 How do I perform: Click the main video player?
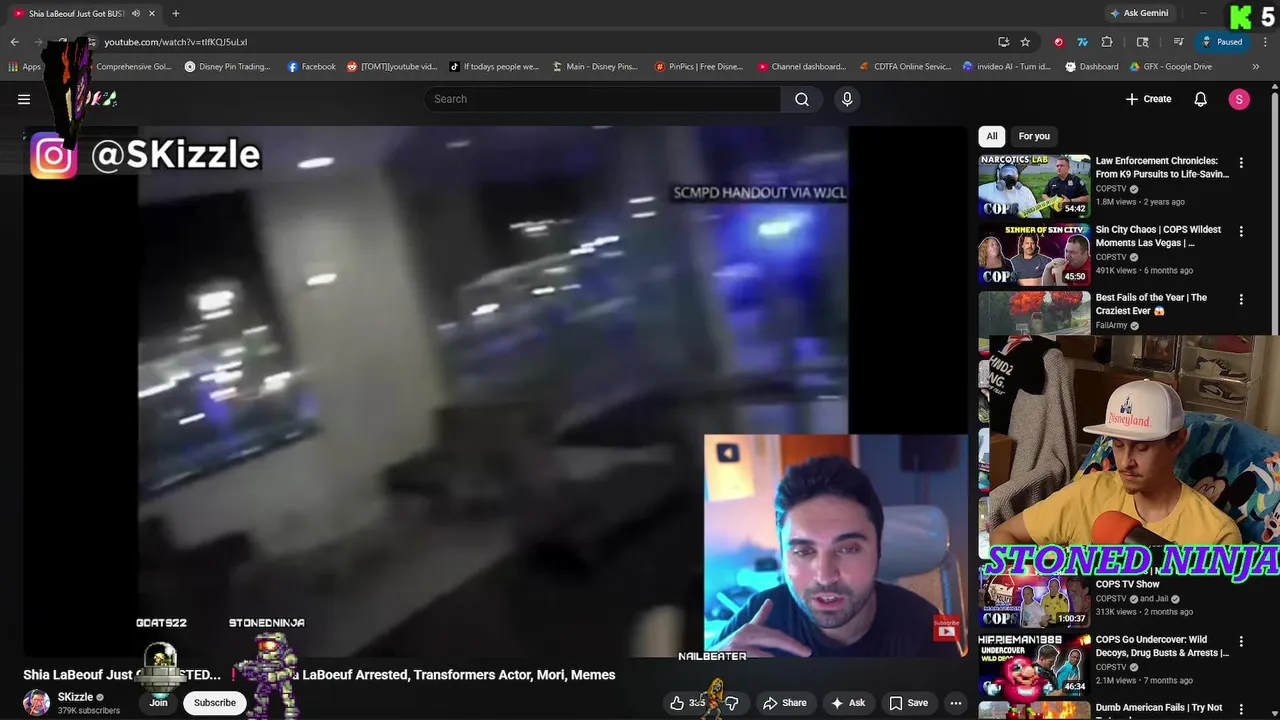(x=495, y=391)
